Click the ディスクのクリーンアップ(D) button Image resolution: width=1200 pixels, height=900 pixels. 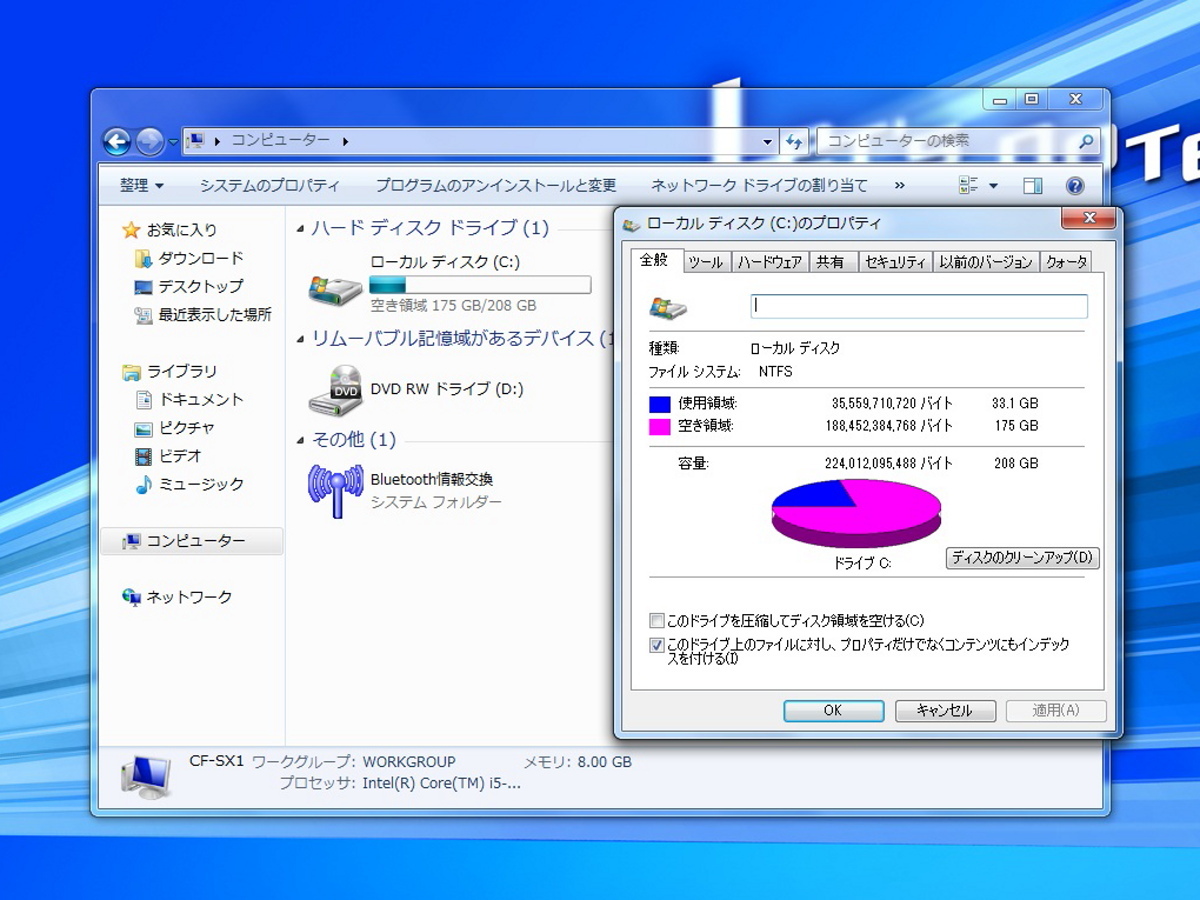1022,558
